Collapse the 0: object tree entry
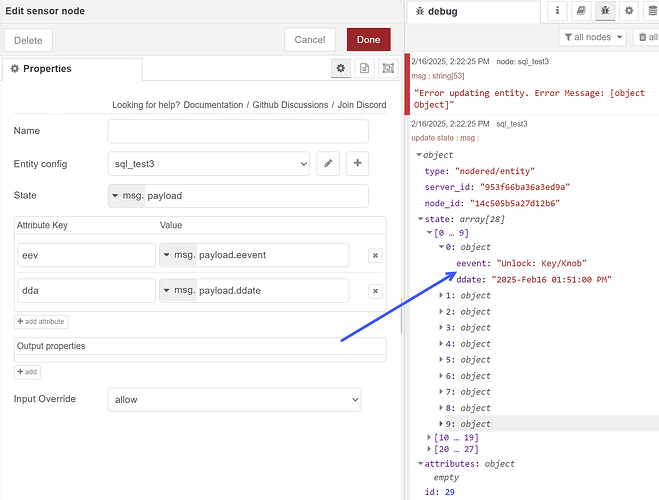 pyautogui.click(x=442, y=247)
